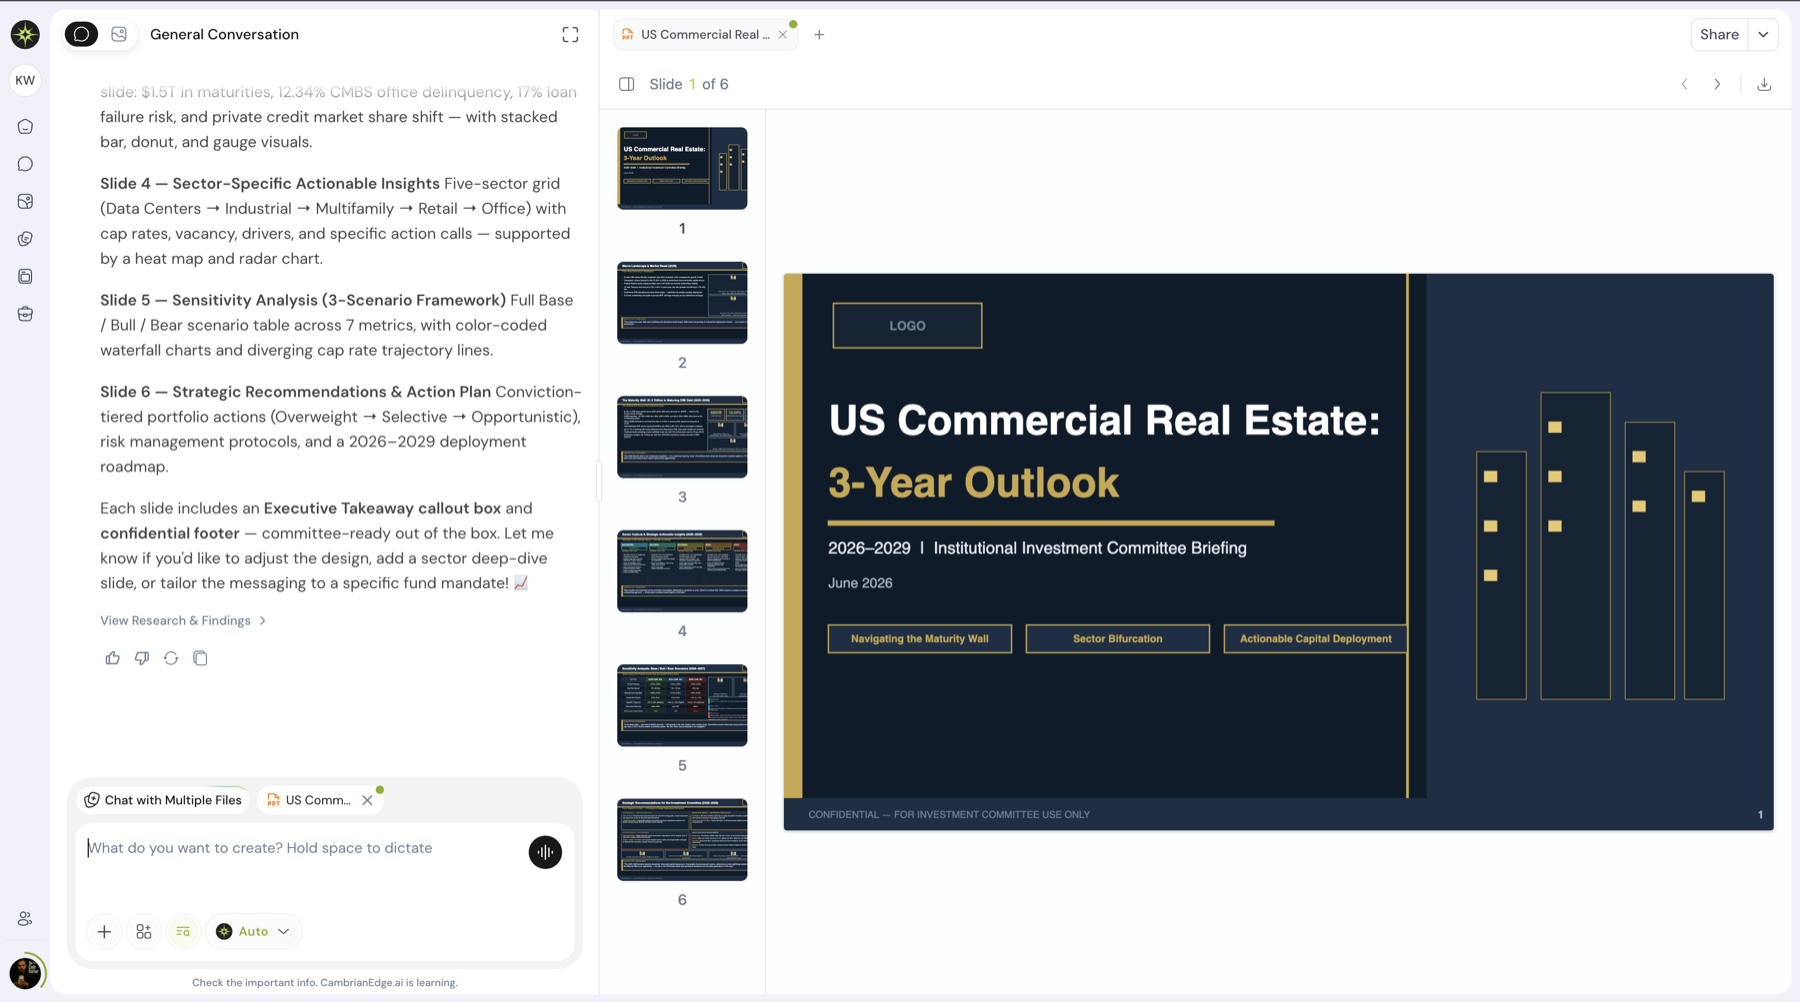Expand the Share options chevron
Screen dimensions: 1800x1002
pyautogui.click(x=1764, y=35)
